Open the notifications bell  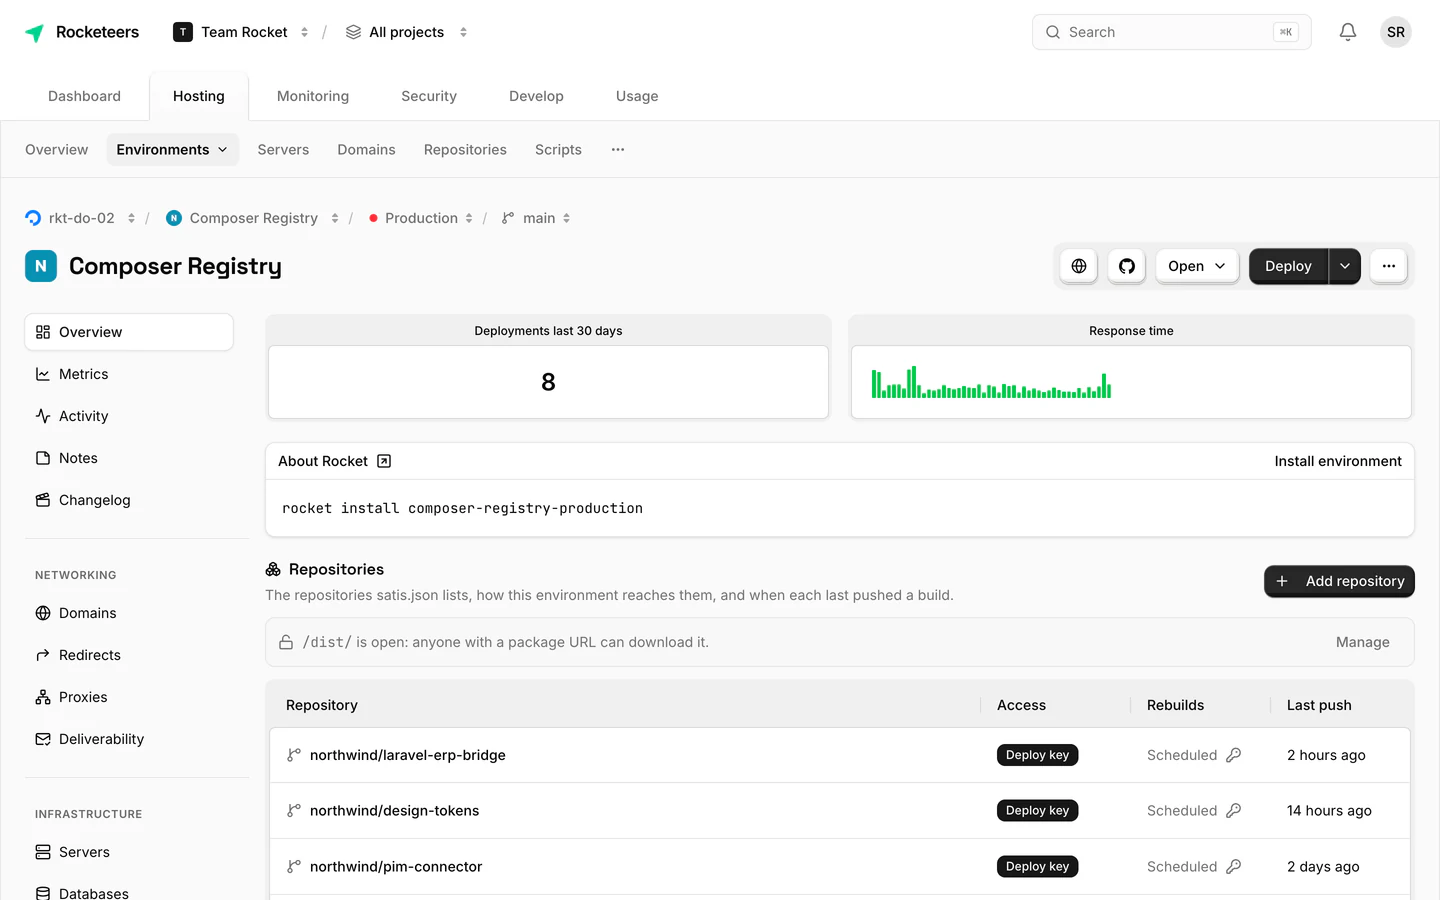[1348, 32]
